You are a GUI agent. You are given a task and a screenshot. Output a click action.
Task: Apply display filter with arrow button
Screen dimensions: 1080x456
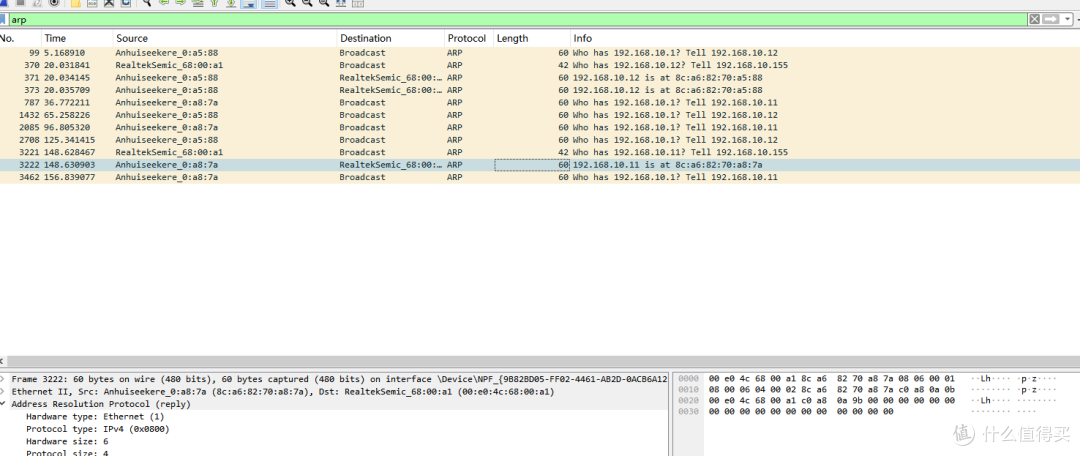(1050, 19)
